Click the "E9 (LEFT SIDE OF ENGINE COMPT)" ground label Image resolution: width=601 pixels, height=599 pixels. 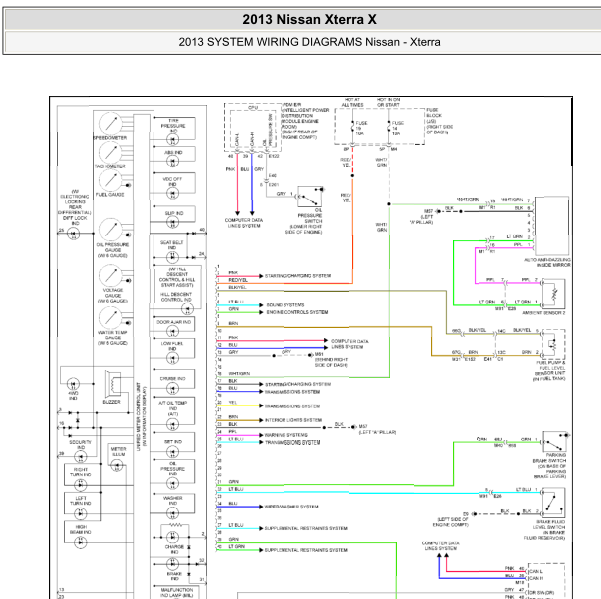tap(451, 519)
